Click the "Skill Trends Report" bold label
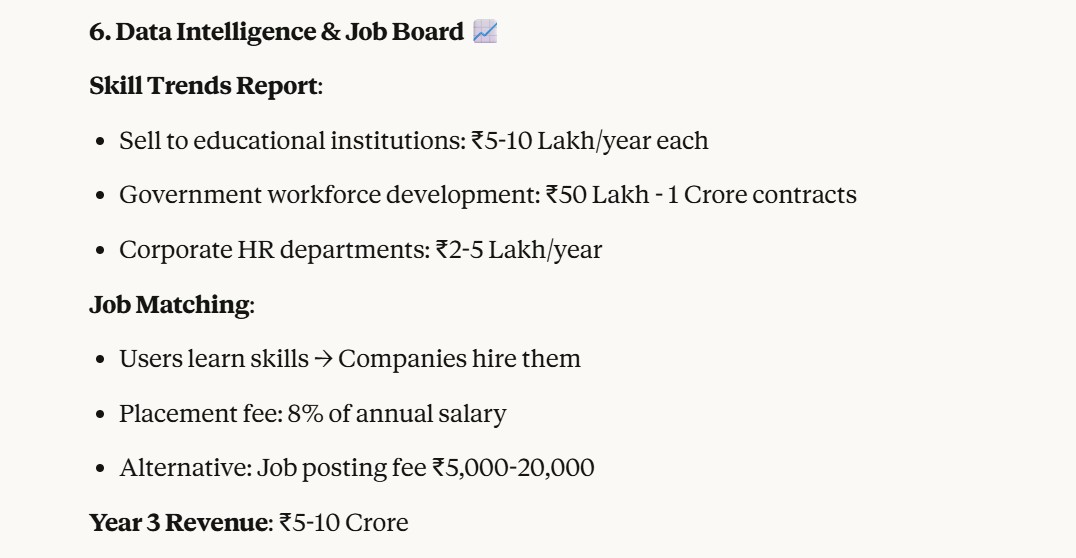 tap(203, 86)
